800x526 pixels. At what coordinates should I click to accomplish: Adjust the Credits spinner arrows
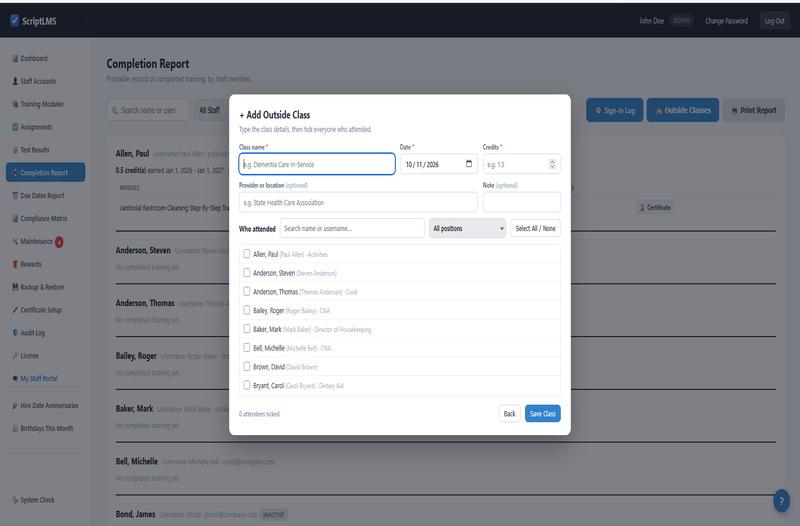552,164
